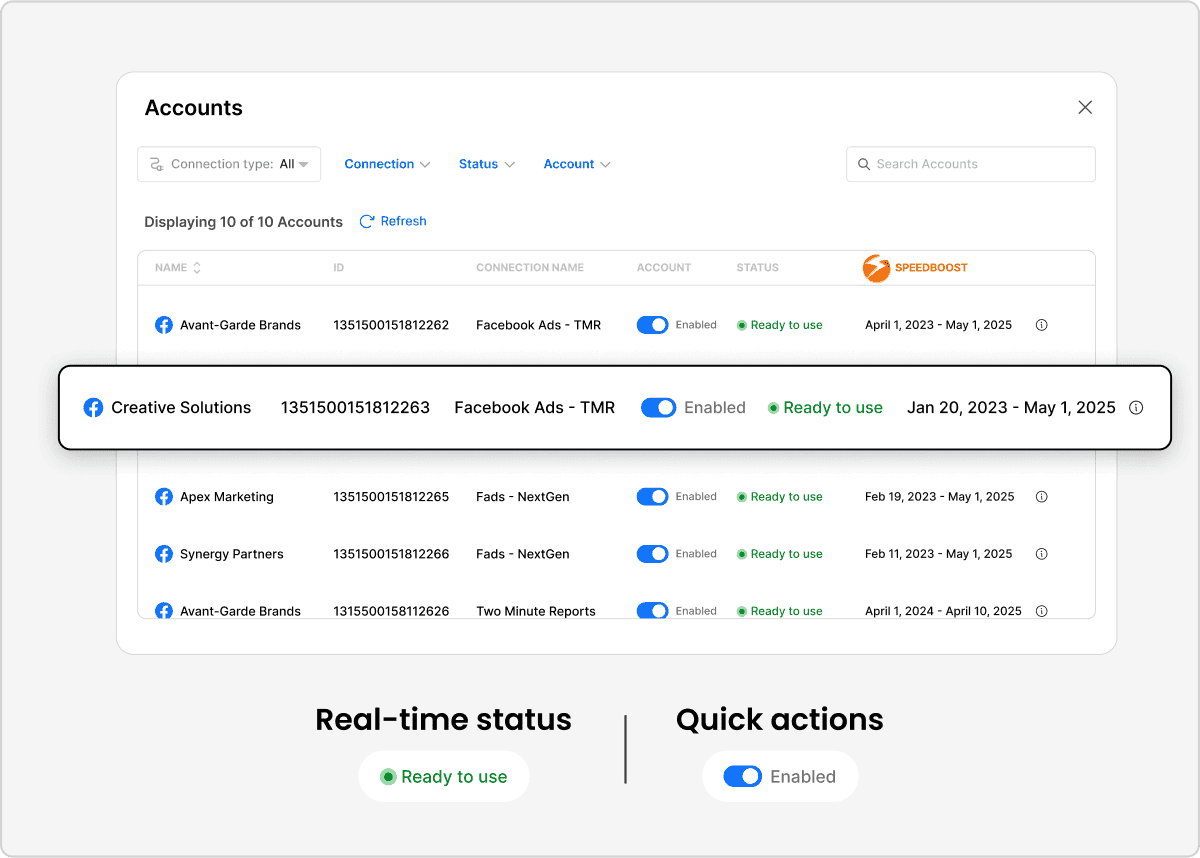The height and width of the screenshot is (858, 1200).
Task: Open the Connection filter dropdown
Action: click(x=386, y=163)
